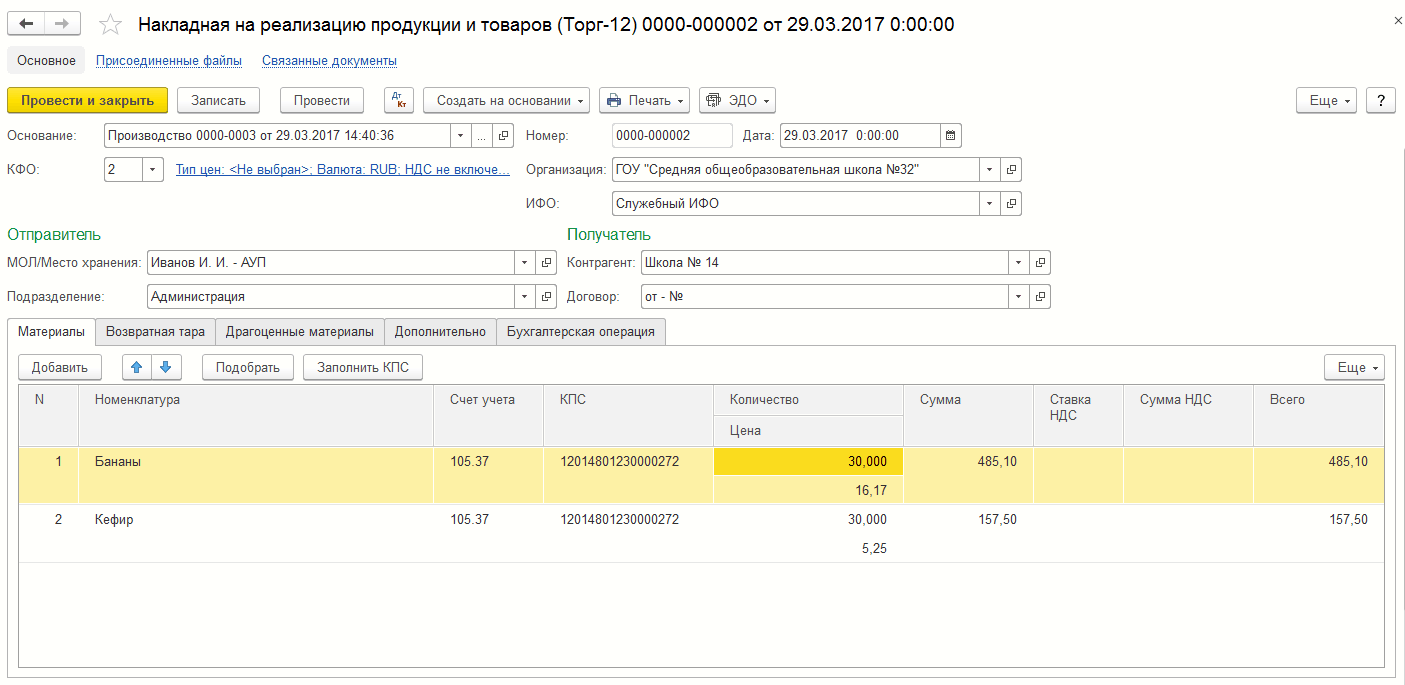Click Провести и закрыть button
Screen dimensions: 1405x685
[x=88, y=100]
